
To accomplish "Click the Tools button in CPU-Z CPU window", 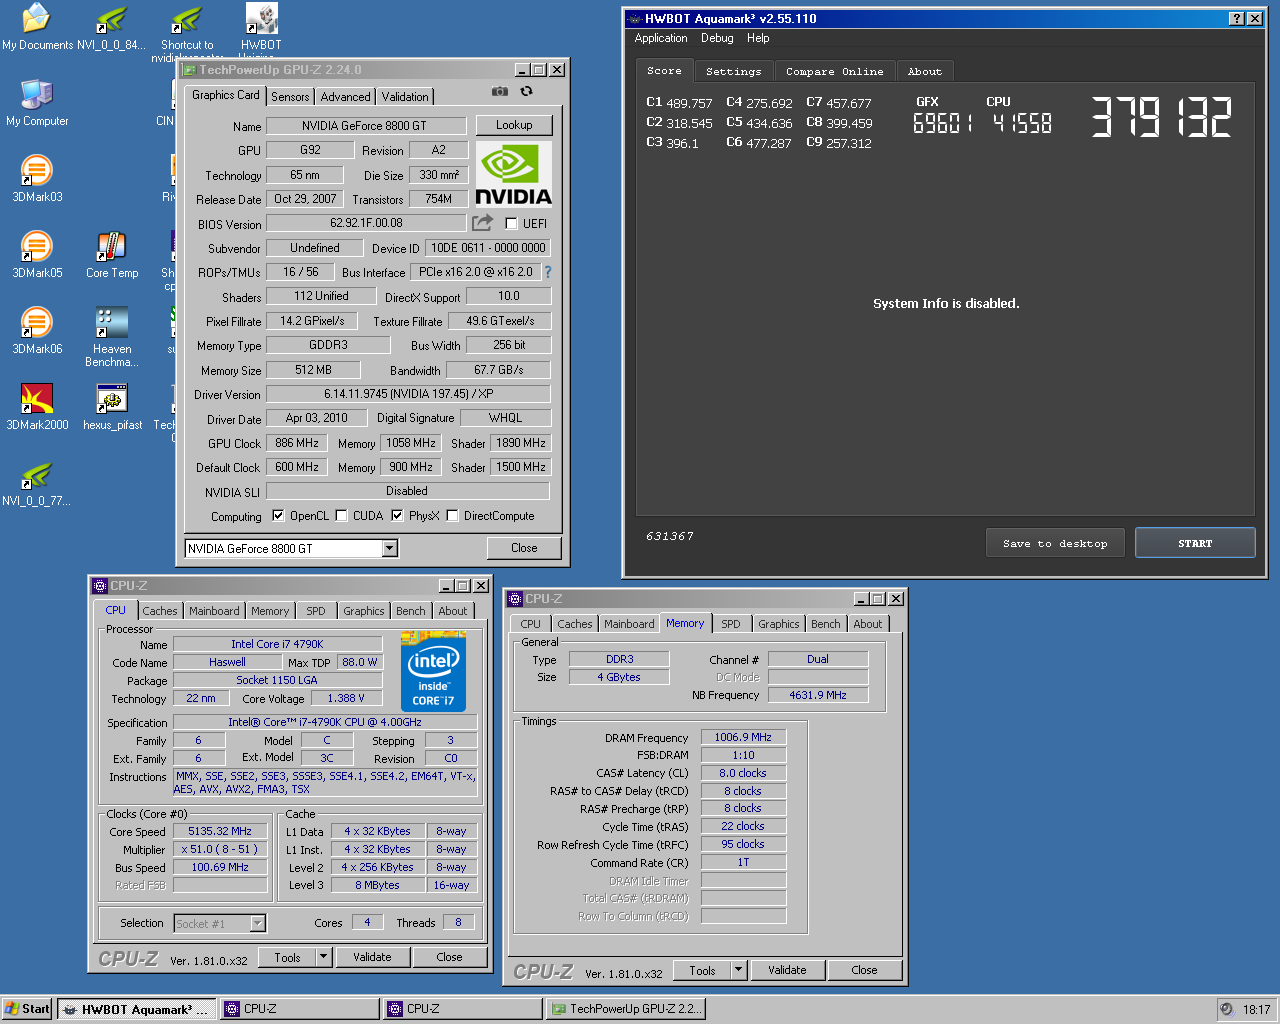I will point(288,958).
